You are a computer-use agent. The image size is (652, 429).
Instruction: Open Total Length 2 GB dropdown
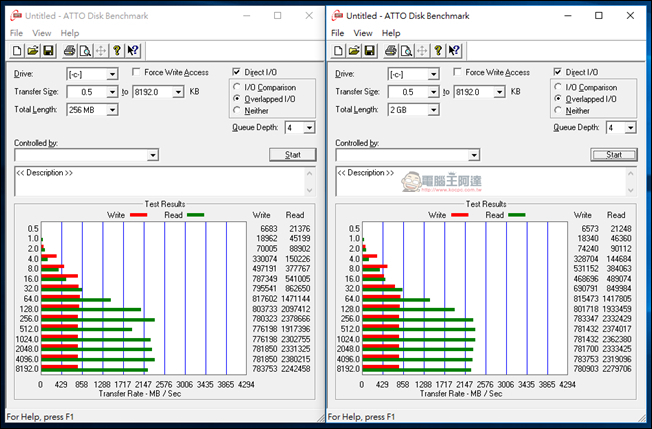coord(433,110)
